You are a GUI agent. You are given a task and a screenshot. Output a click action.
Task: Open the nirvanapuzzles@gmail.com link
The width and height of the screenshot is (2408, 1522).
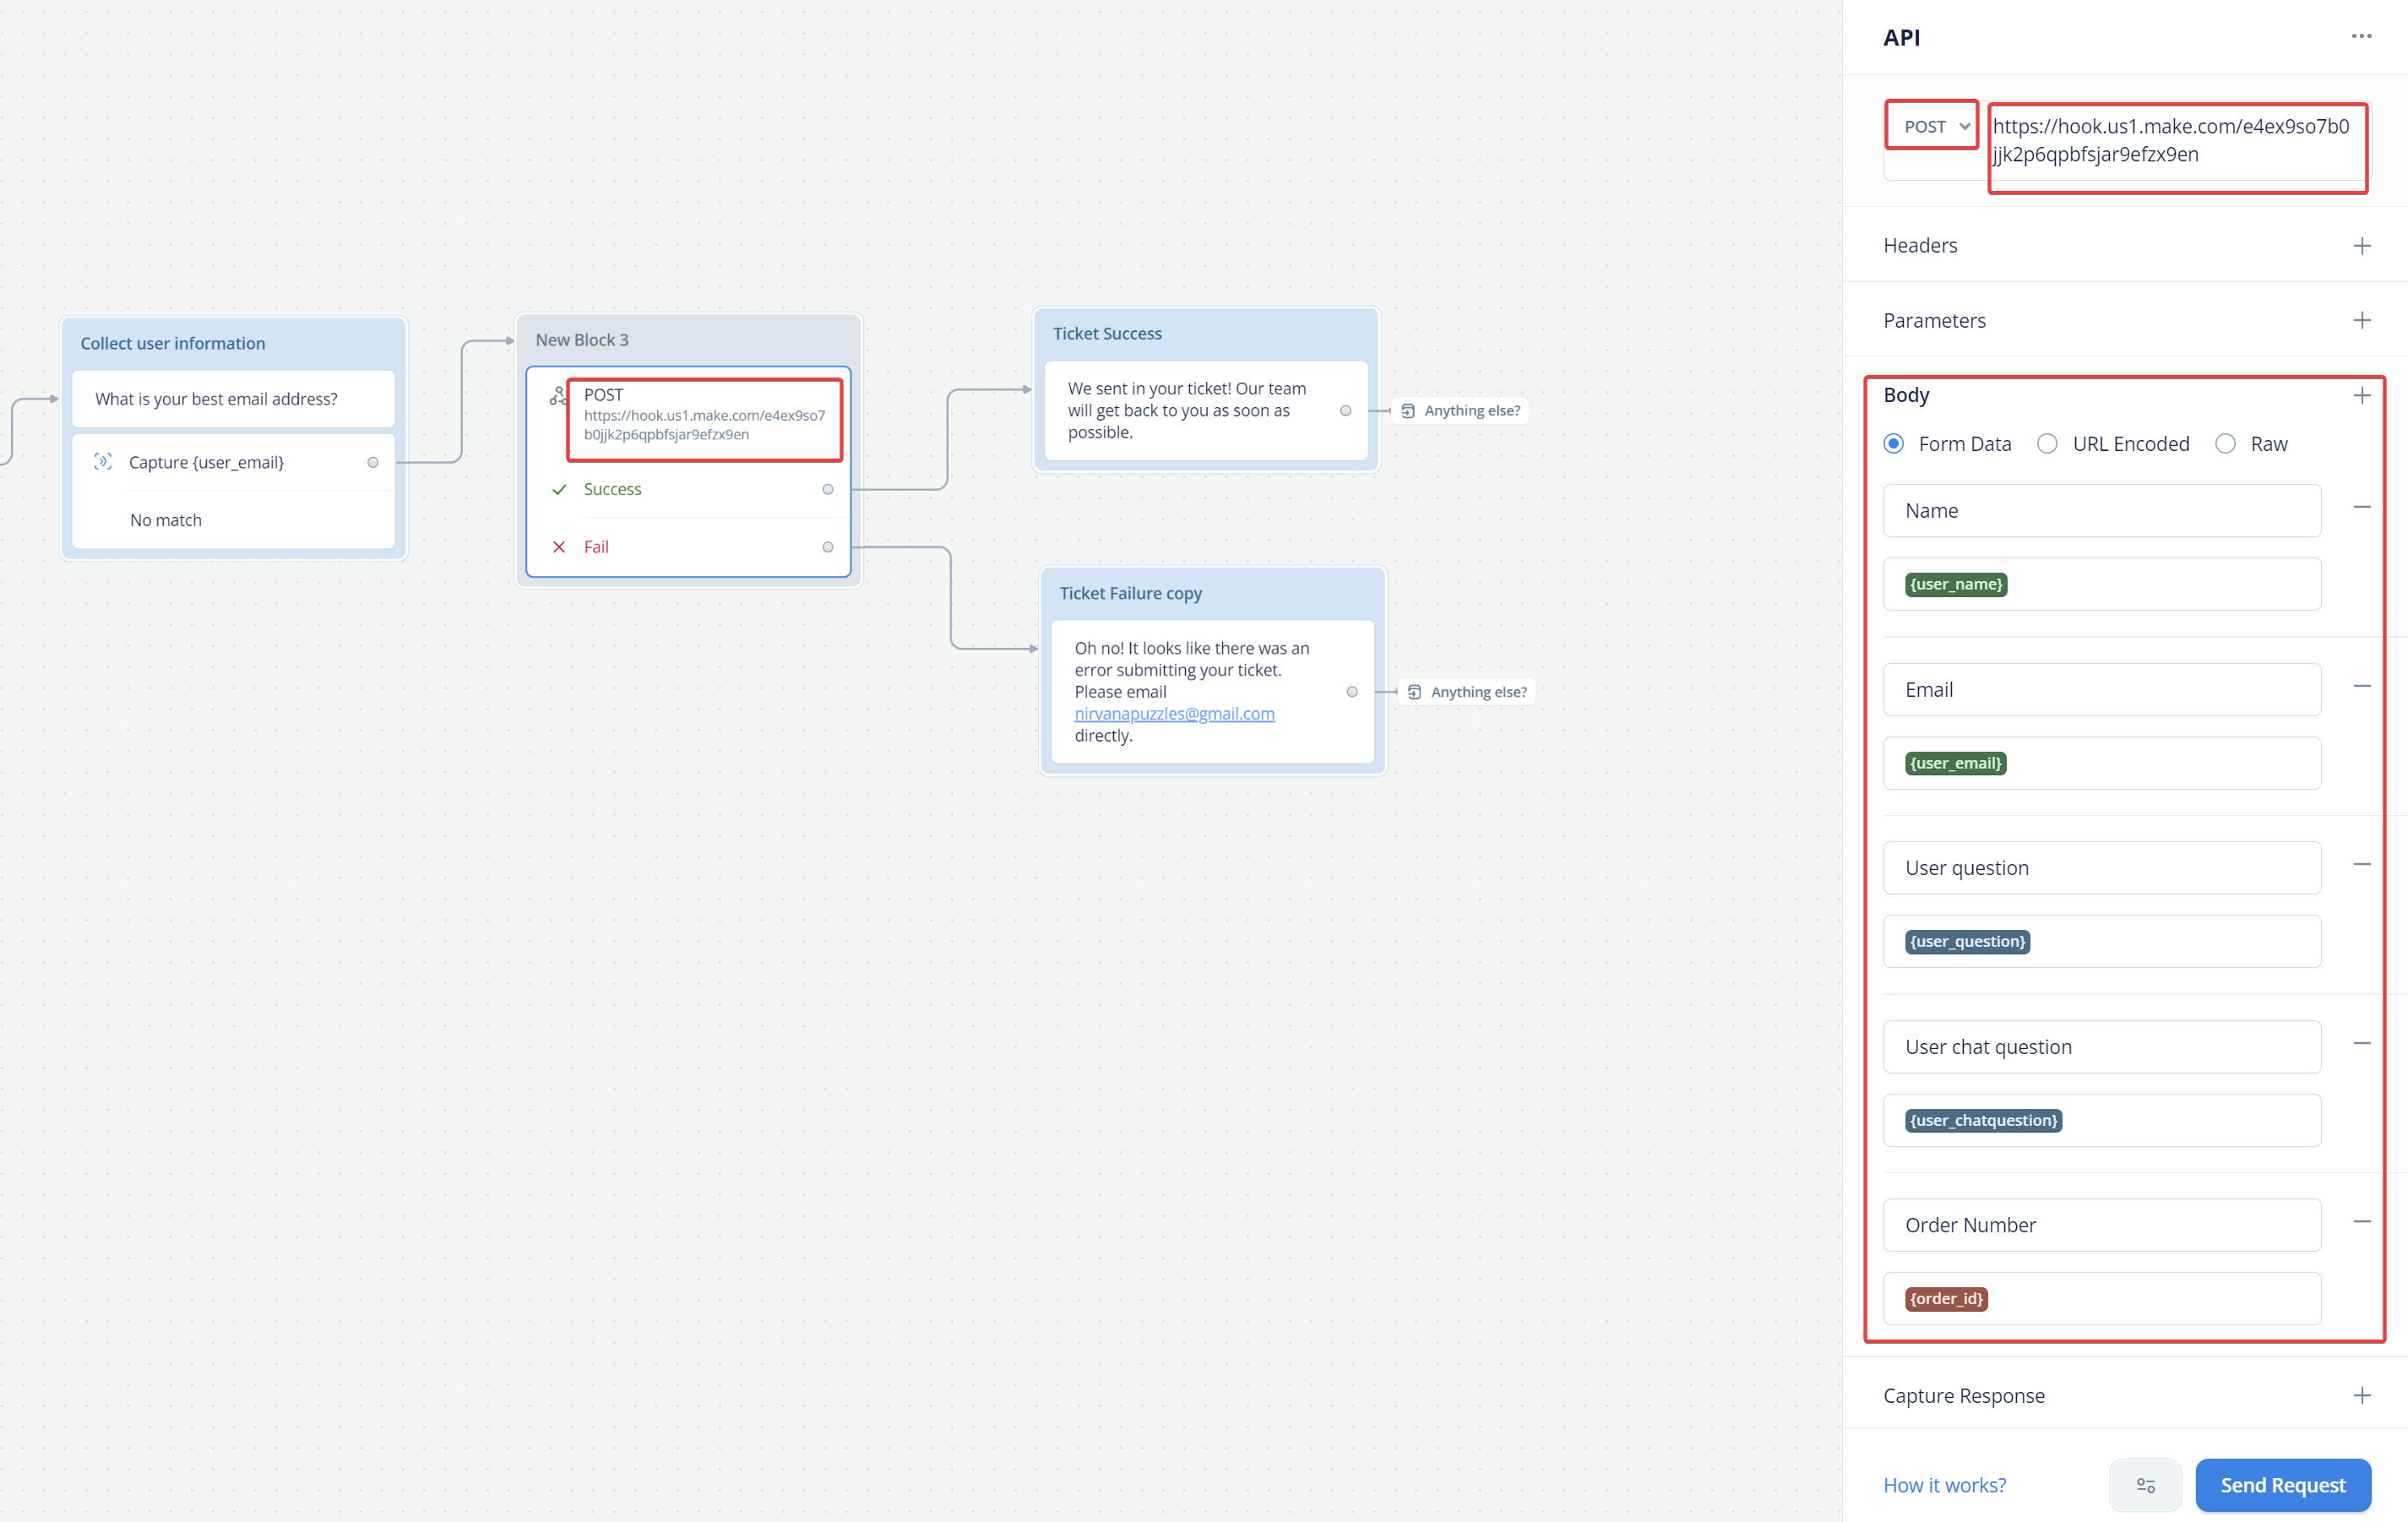(1174, 714)
